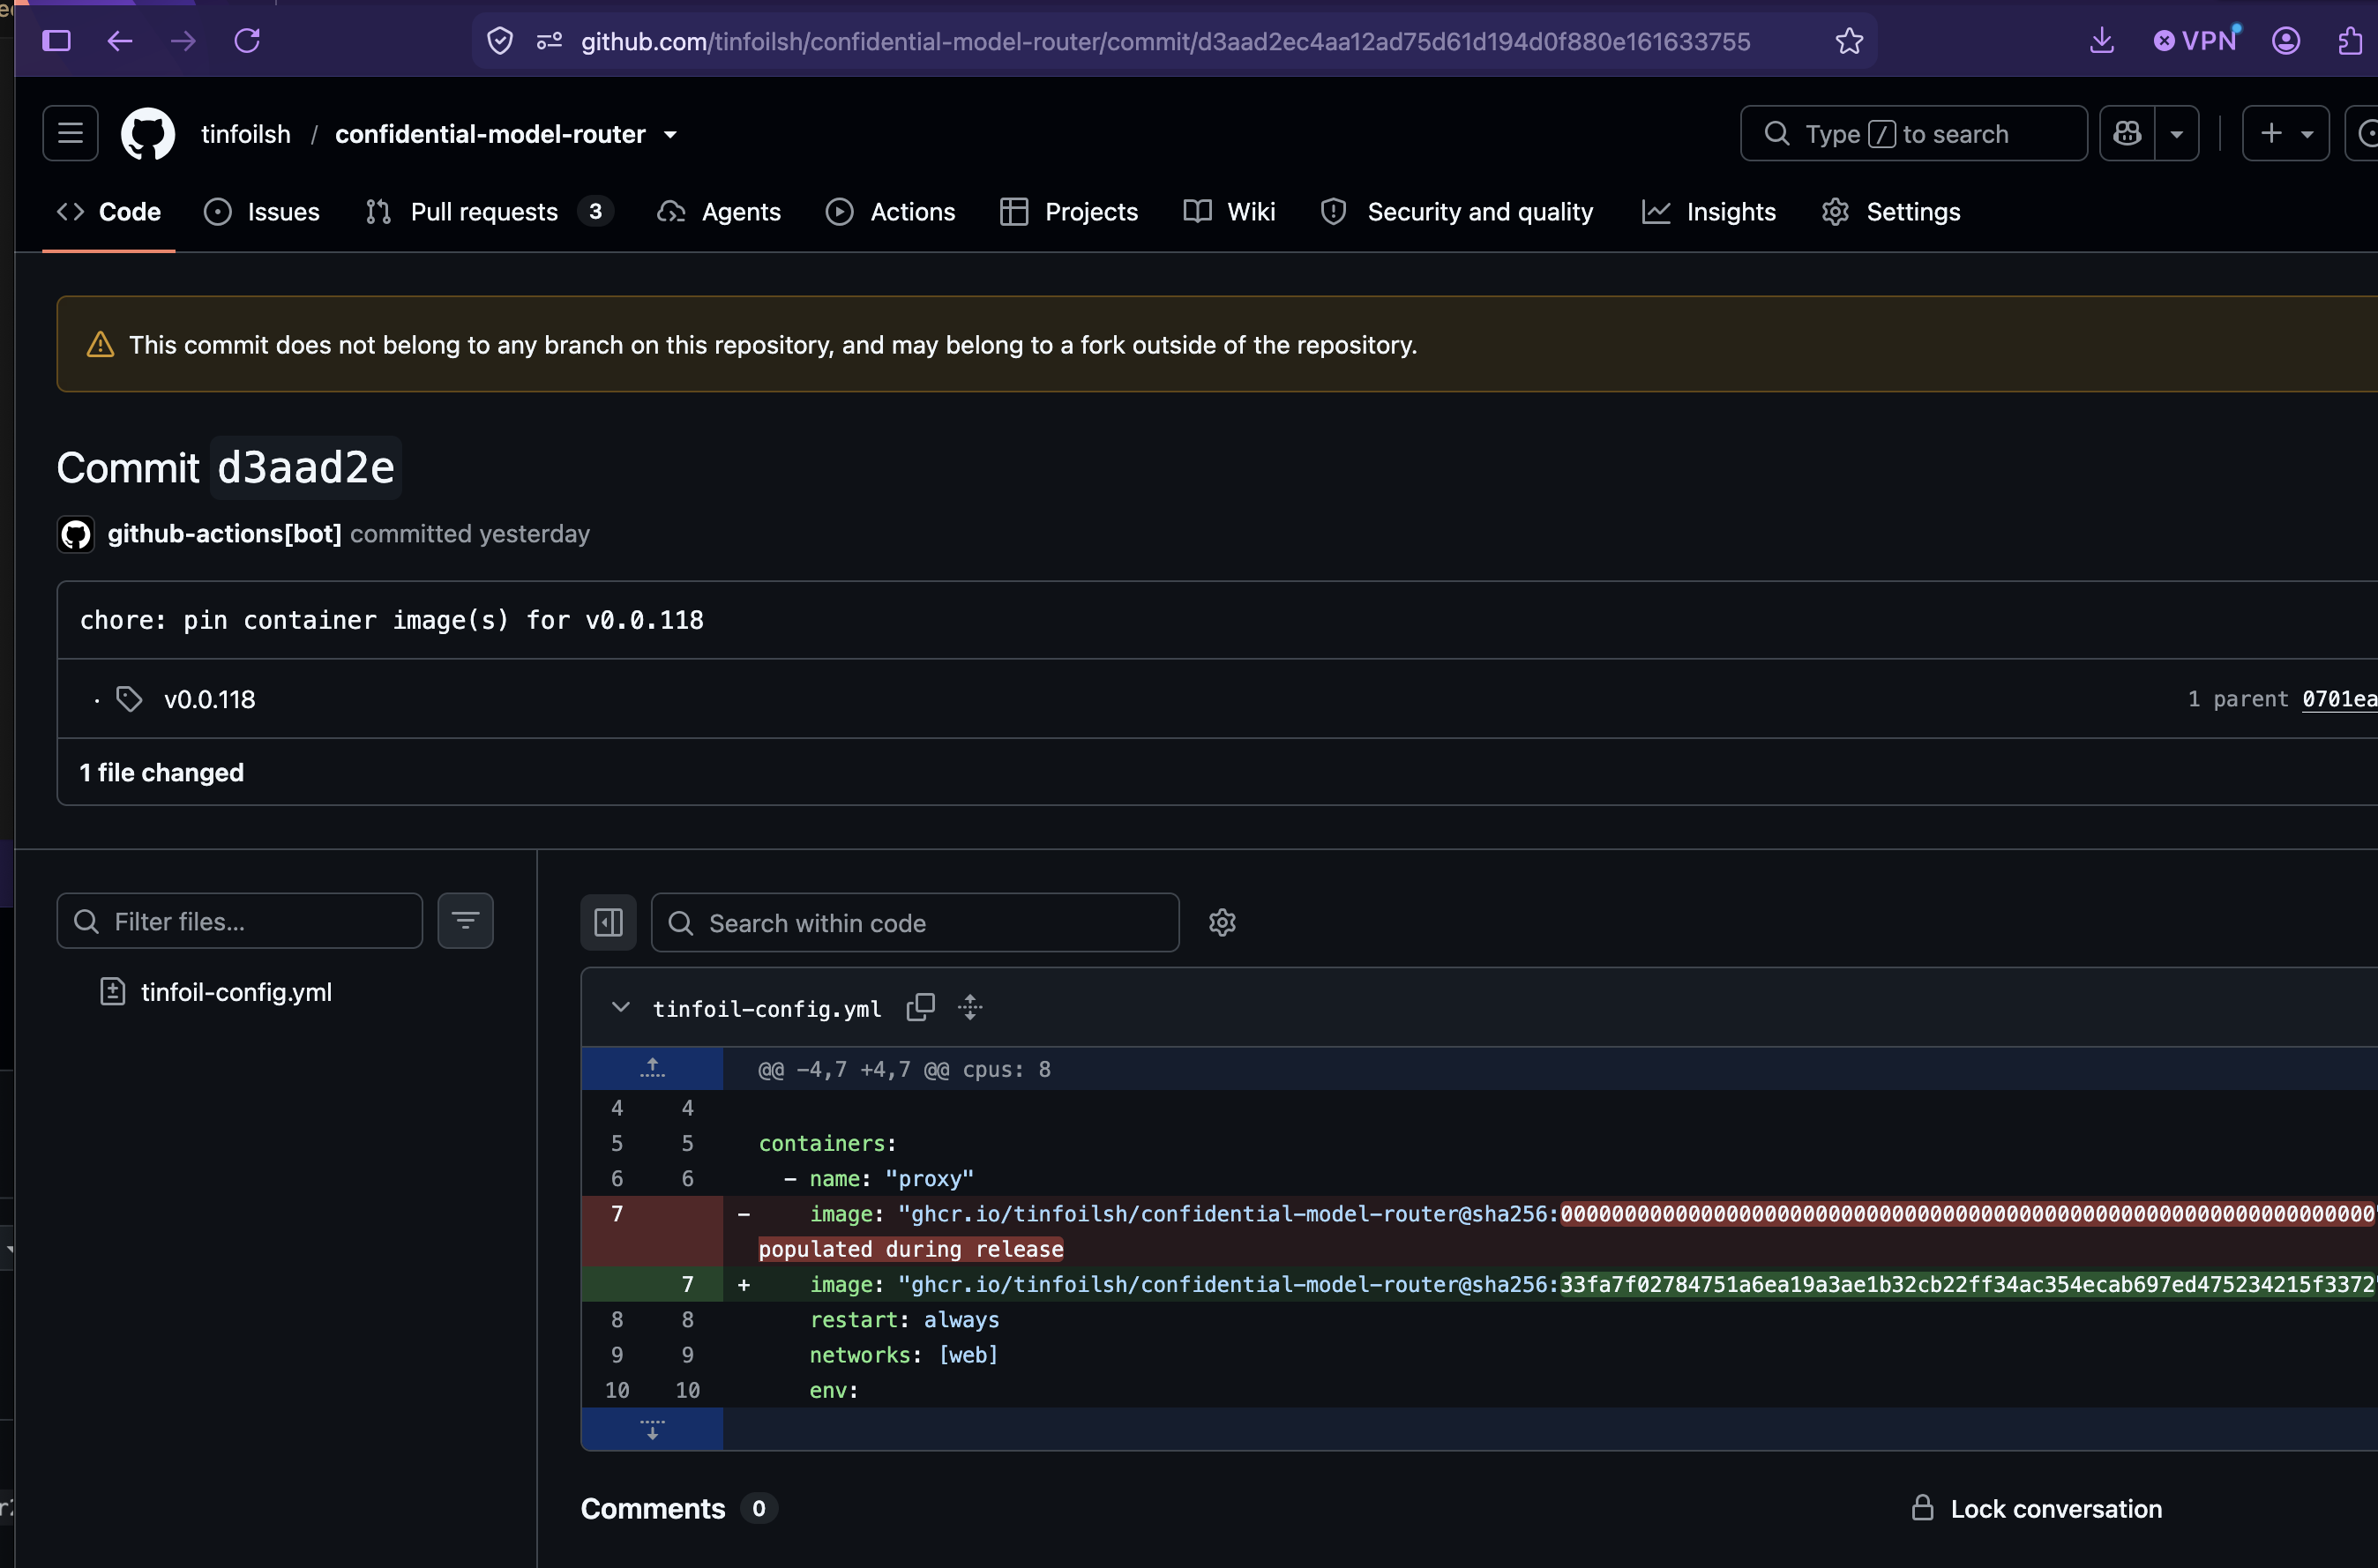Screen dimensions: 2378x1568
Task: Open the tinfoilsh organization link
Action: (246, 134)
